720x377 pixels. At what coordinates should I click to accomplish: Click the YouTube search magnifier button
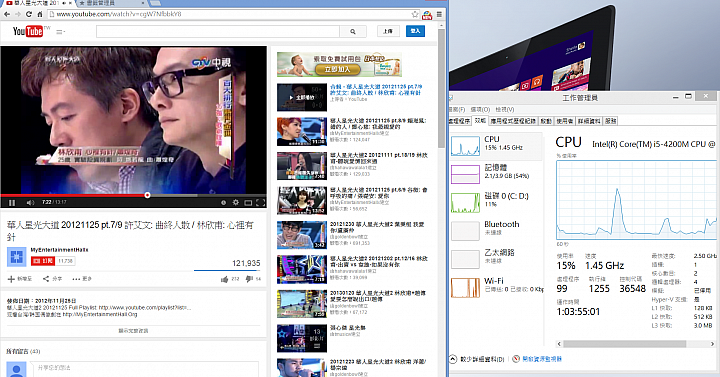tap(353, 31)
